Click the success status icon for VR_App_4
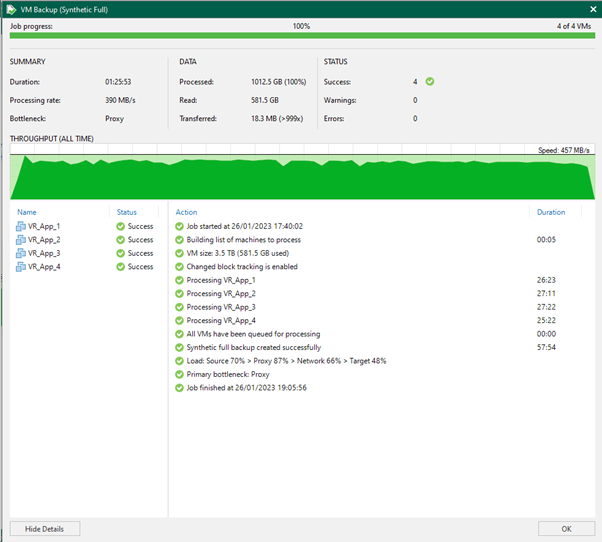Screen dimensions: 602x542 click(121, 267)
